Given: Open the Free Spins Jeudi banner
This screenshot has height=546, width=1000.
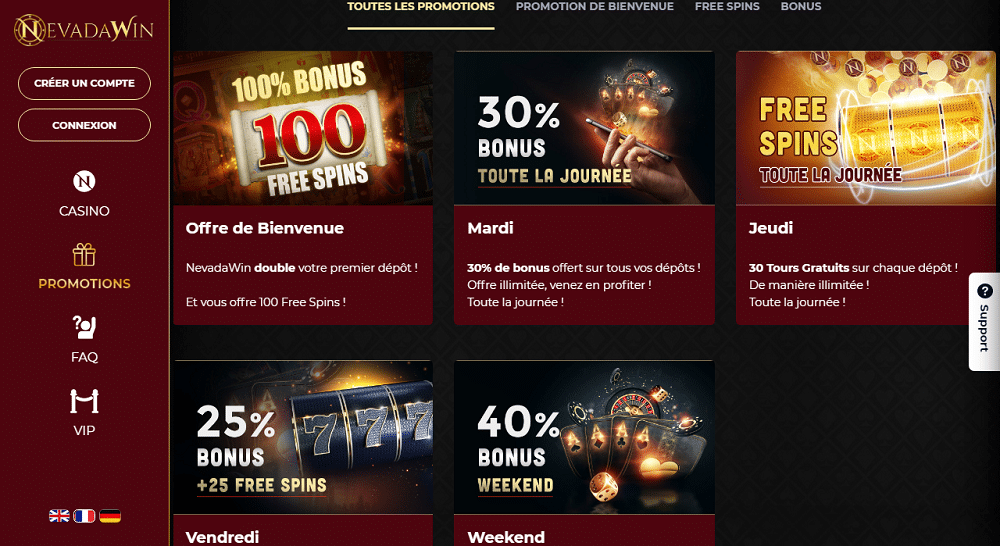Looking at the screenshot, I should 866,128.
